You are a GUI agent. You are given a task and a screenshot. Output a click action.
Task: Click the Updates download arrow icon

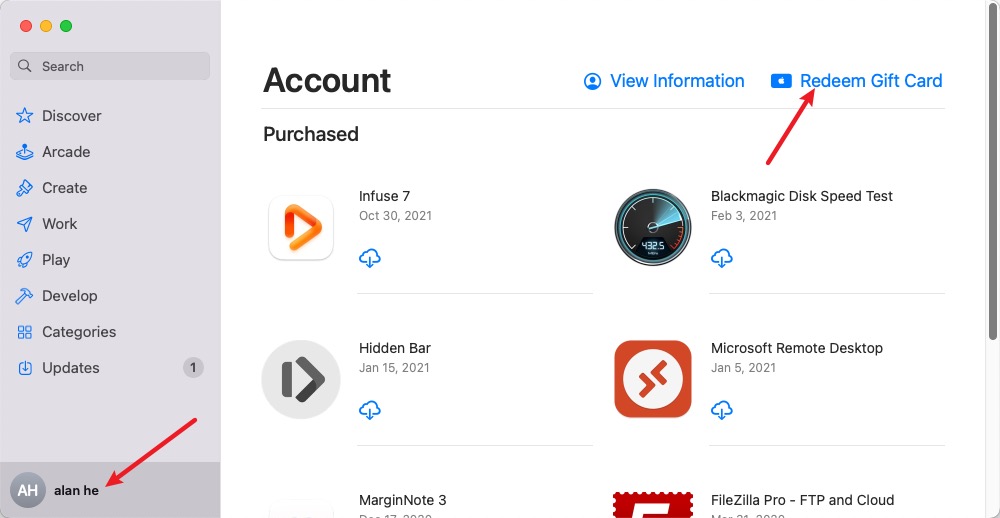click(x=25, y=368)
